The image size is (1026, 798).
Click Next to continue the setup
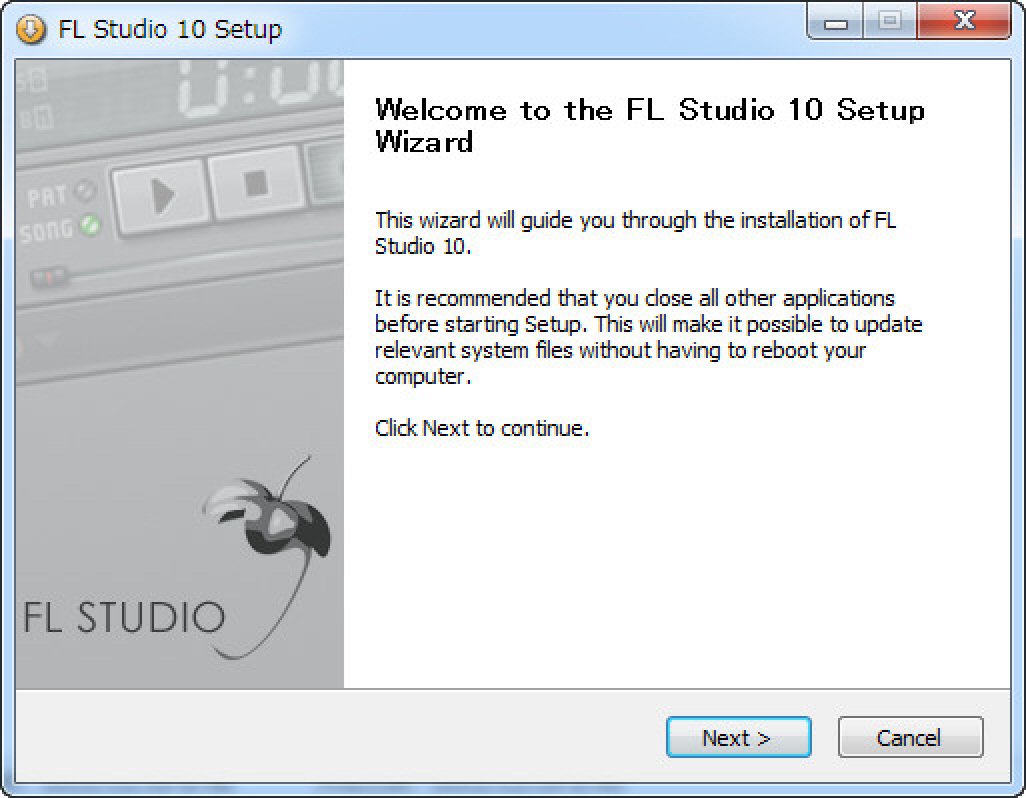(738, 737)
